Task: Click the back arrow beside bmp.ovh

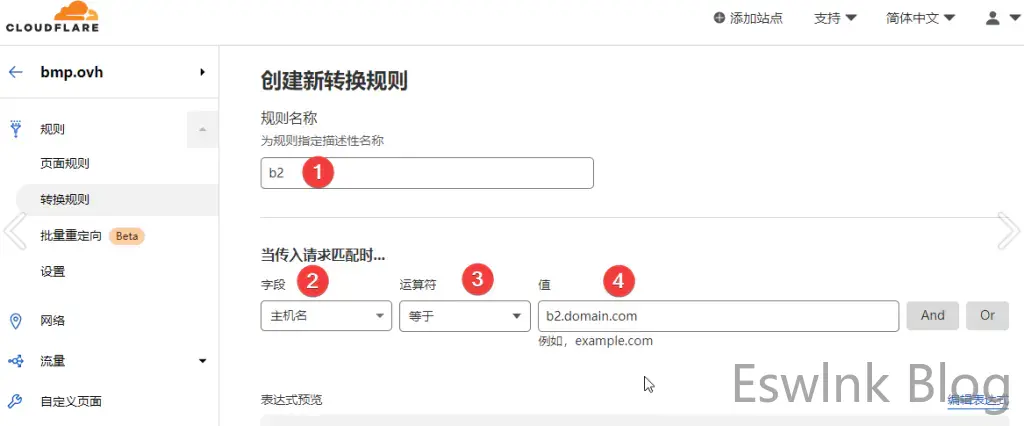Action: point(16,72)
